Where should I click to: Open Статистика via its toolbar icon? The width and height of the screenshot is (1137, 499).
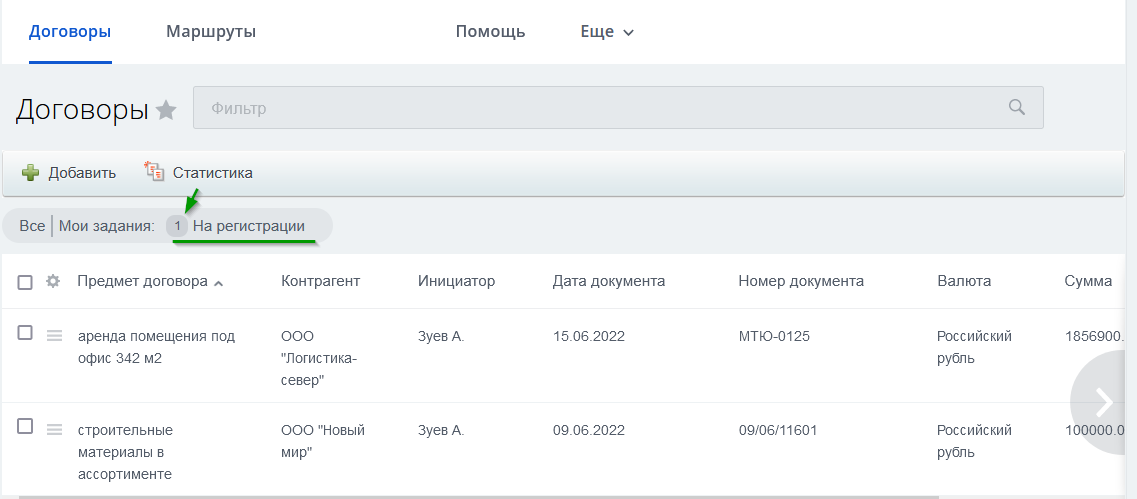pos(154,172)
